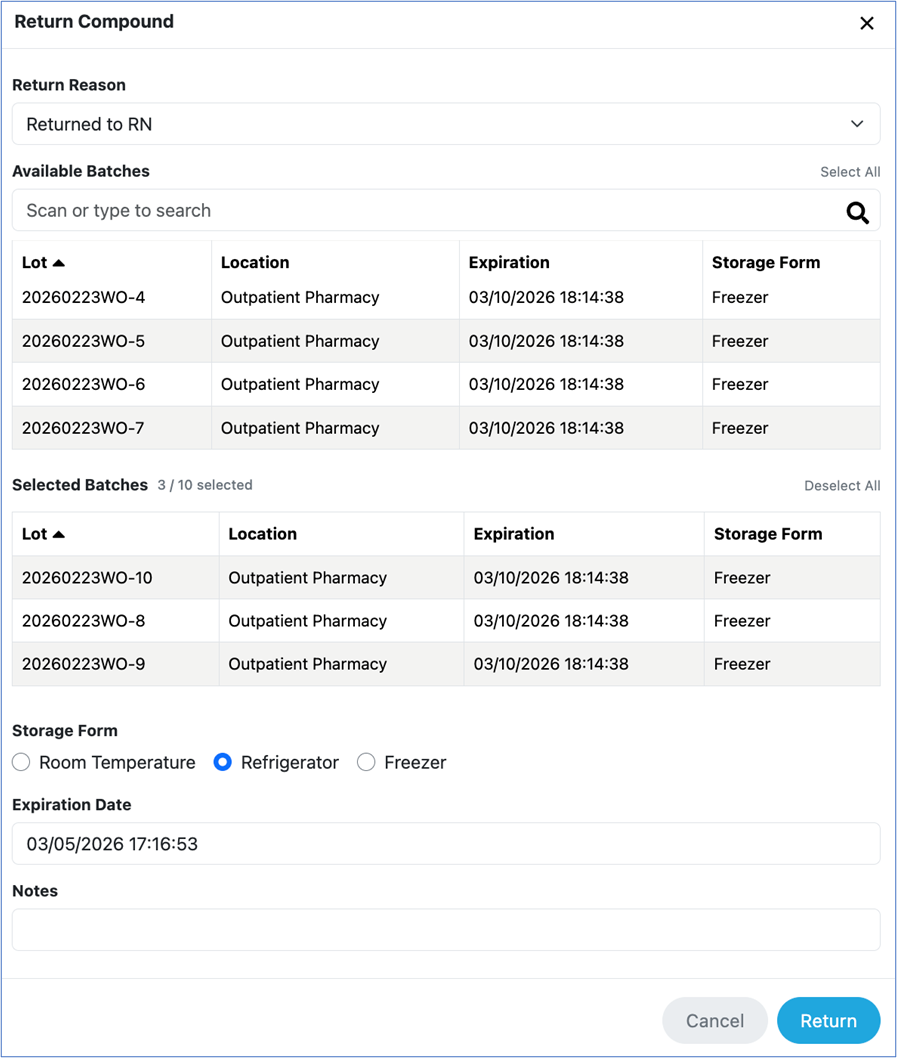Click Expiration header in Available Batches
The width and height of the screenshot is (897, 1058).
(509, 263)
